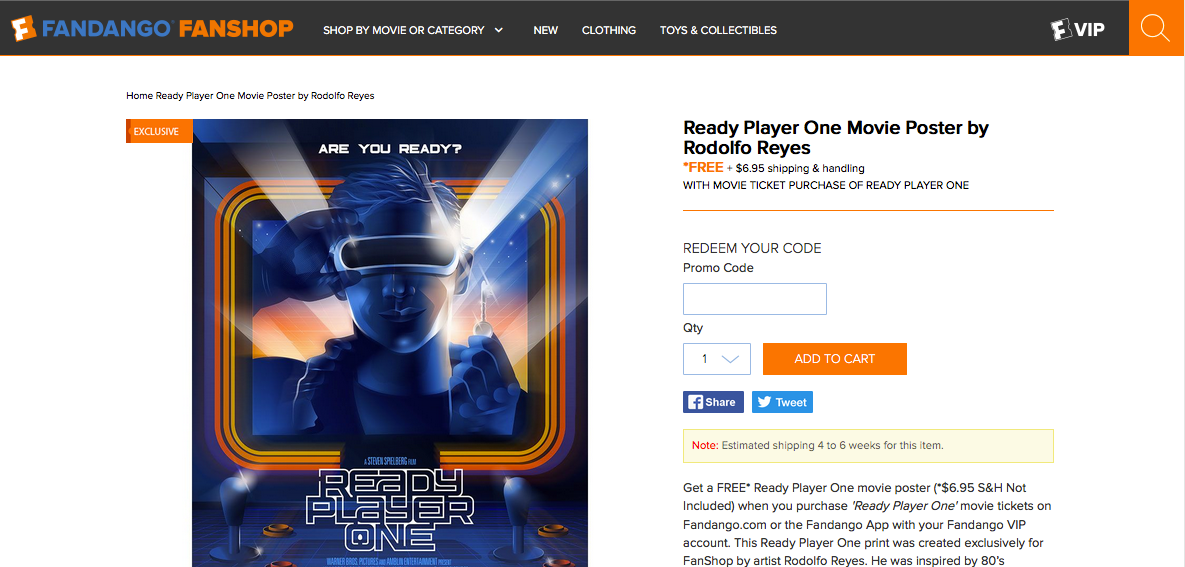
Task: Click the orange search magnifier icon
Action: (x=1156, y=28)
